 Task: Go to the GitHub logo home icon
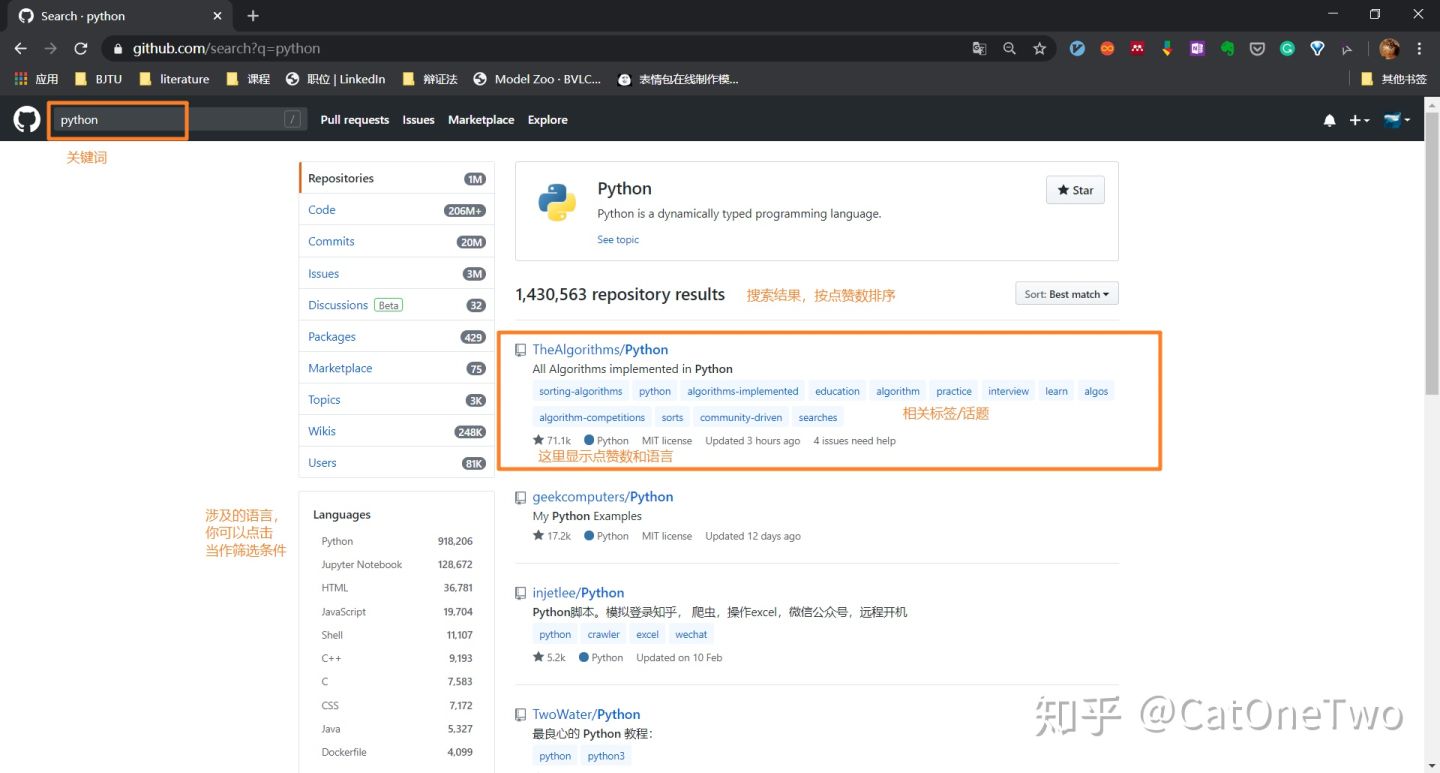tap(27, 120)
